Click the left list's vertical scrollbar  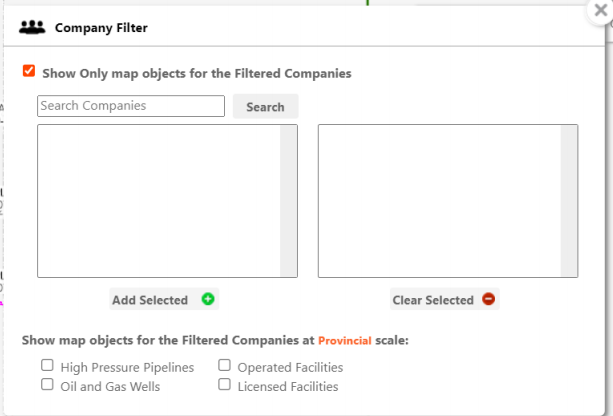(x=289, y=200)
